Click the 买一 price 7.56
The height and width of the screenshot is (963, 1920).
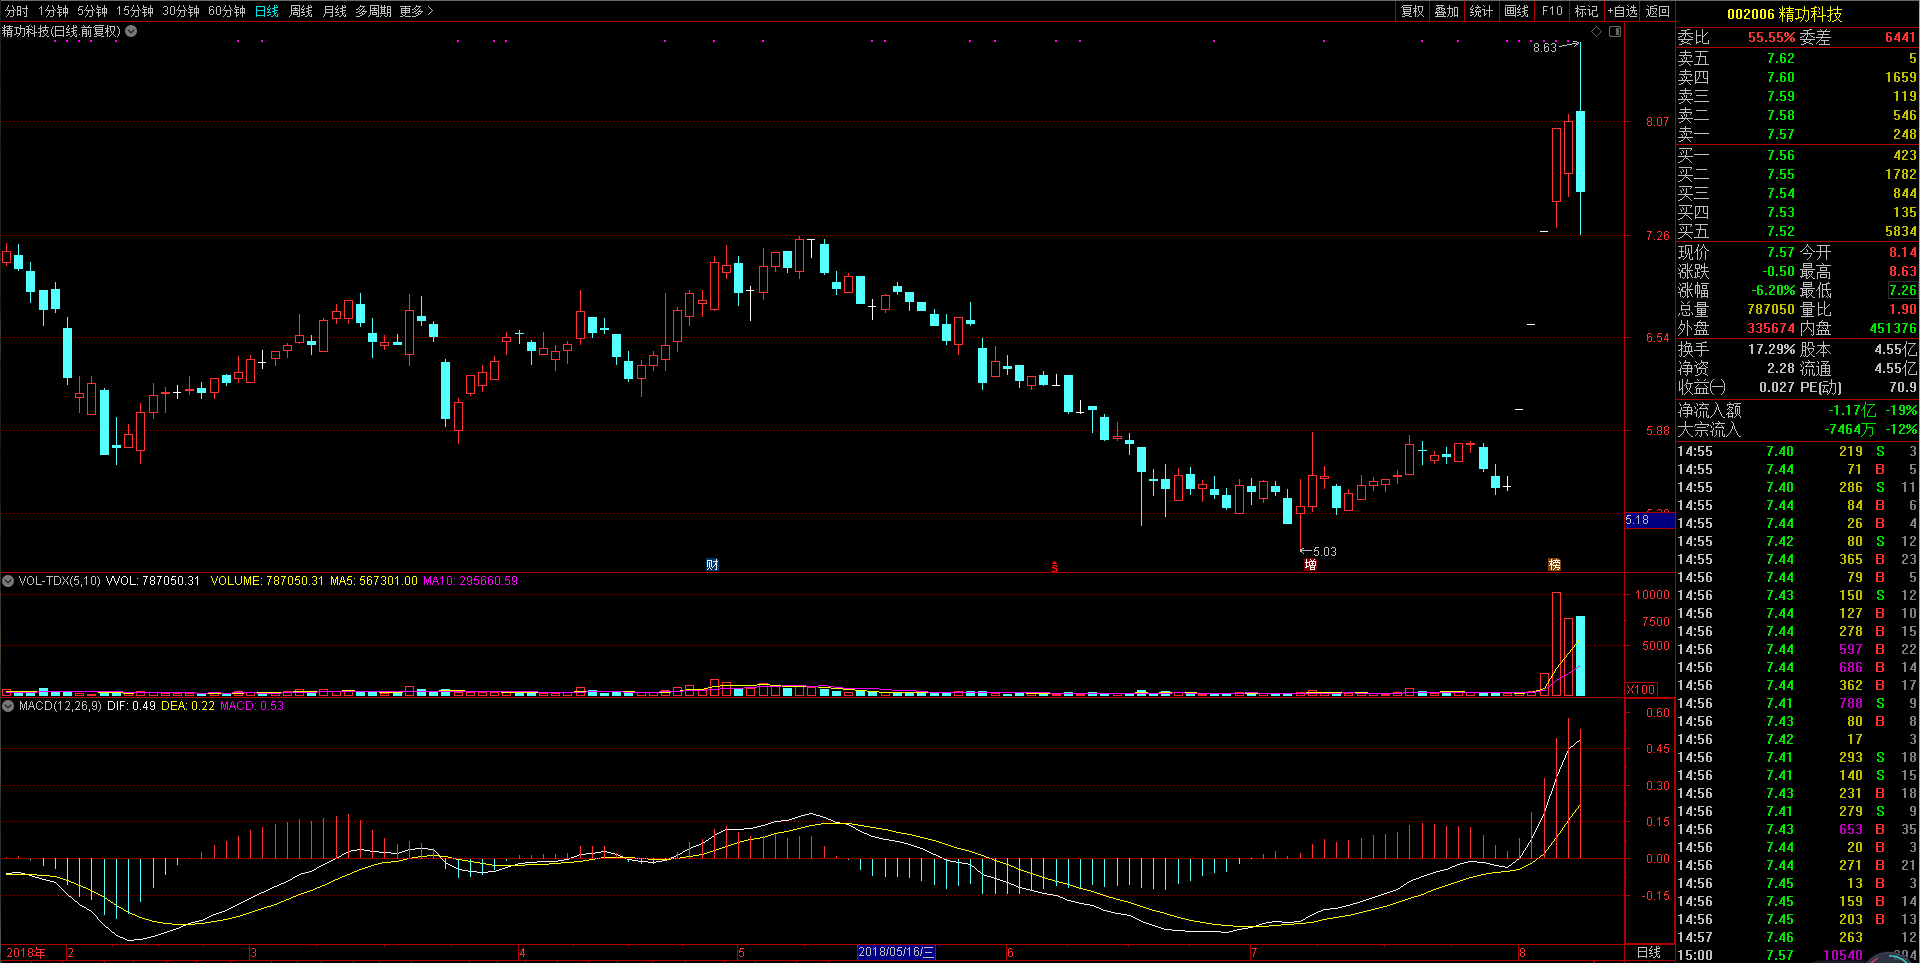[x=1780, y=155]
